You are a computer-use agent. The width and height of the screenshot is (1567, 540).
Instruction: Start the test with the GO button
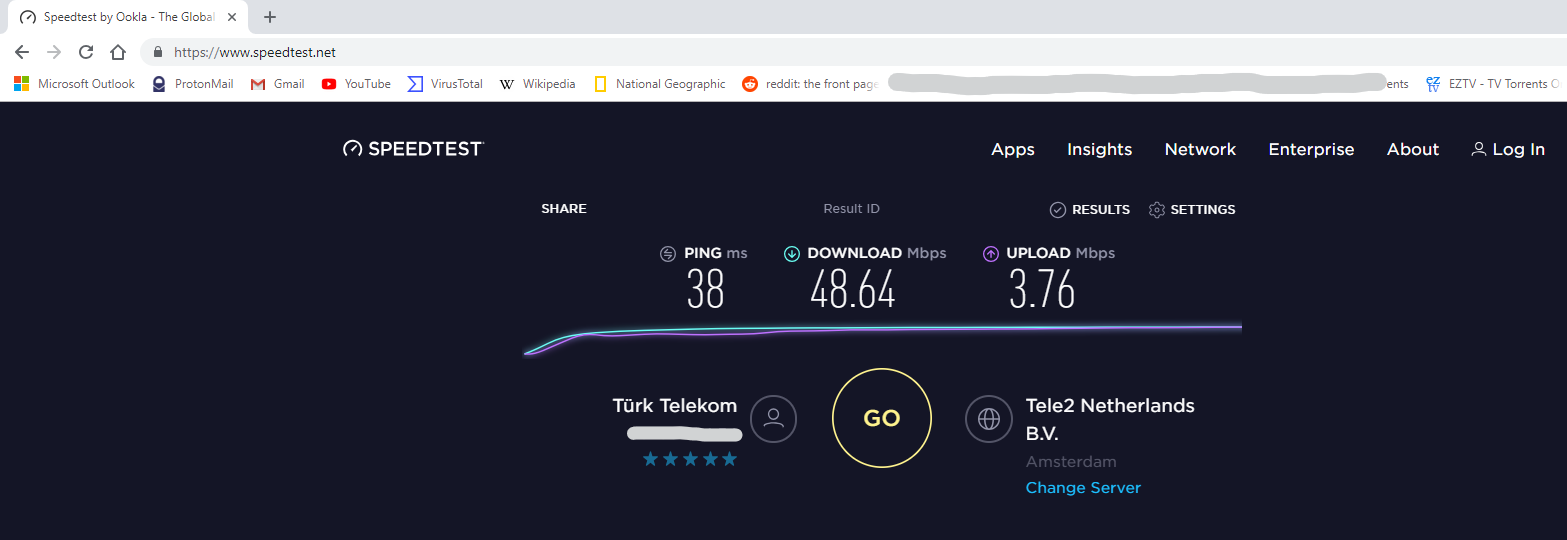882,418
